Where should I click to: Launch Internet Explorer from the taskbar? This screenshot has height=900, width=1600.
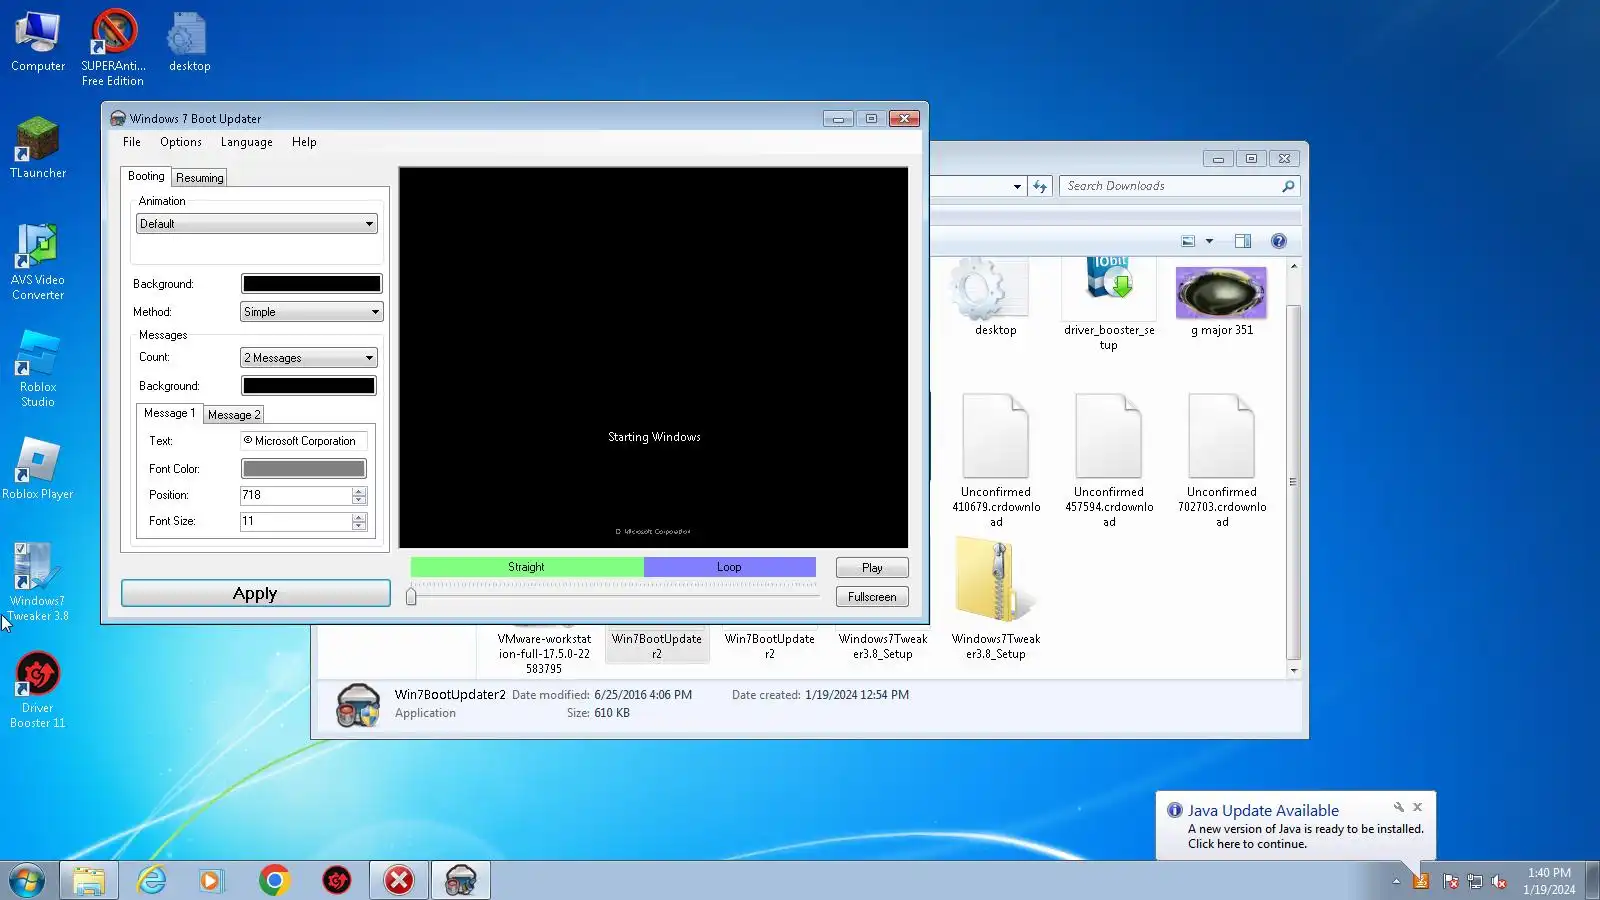151,881
